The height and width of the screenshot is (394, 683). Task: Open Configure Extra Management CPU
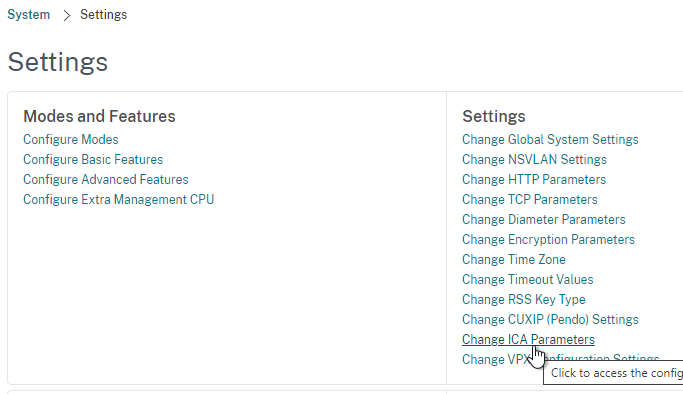(118, 199)
